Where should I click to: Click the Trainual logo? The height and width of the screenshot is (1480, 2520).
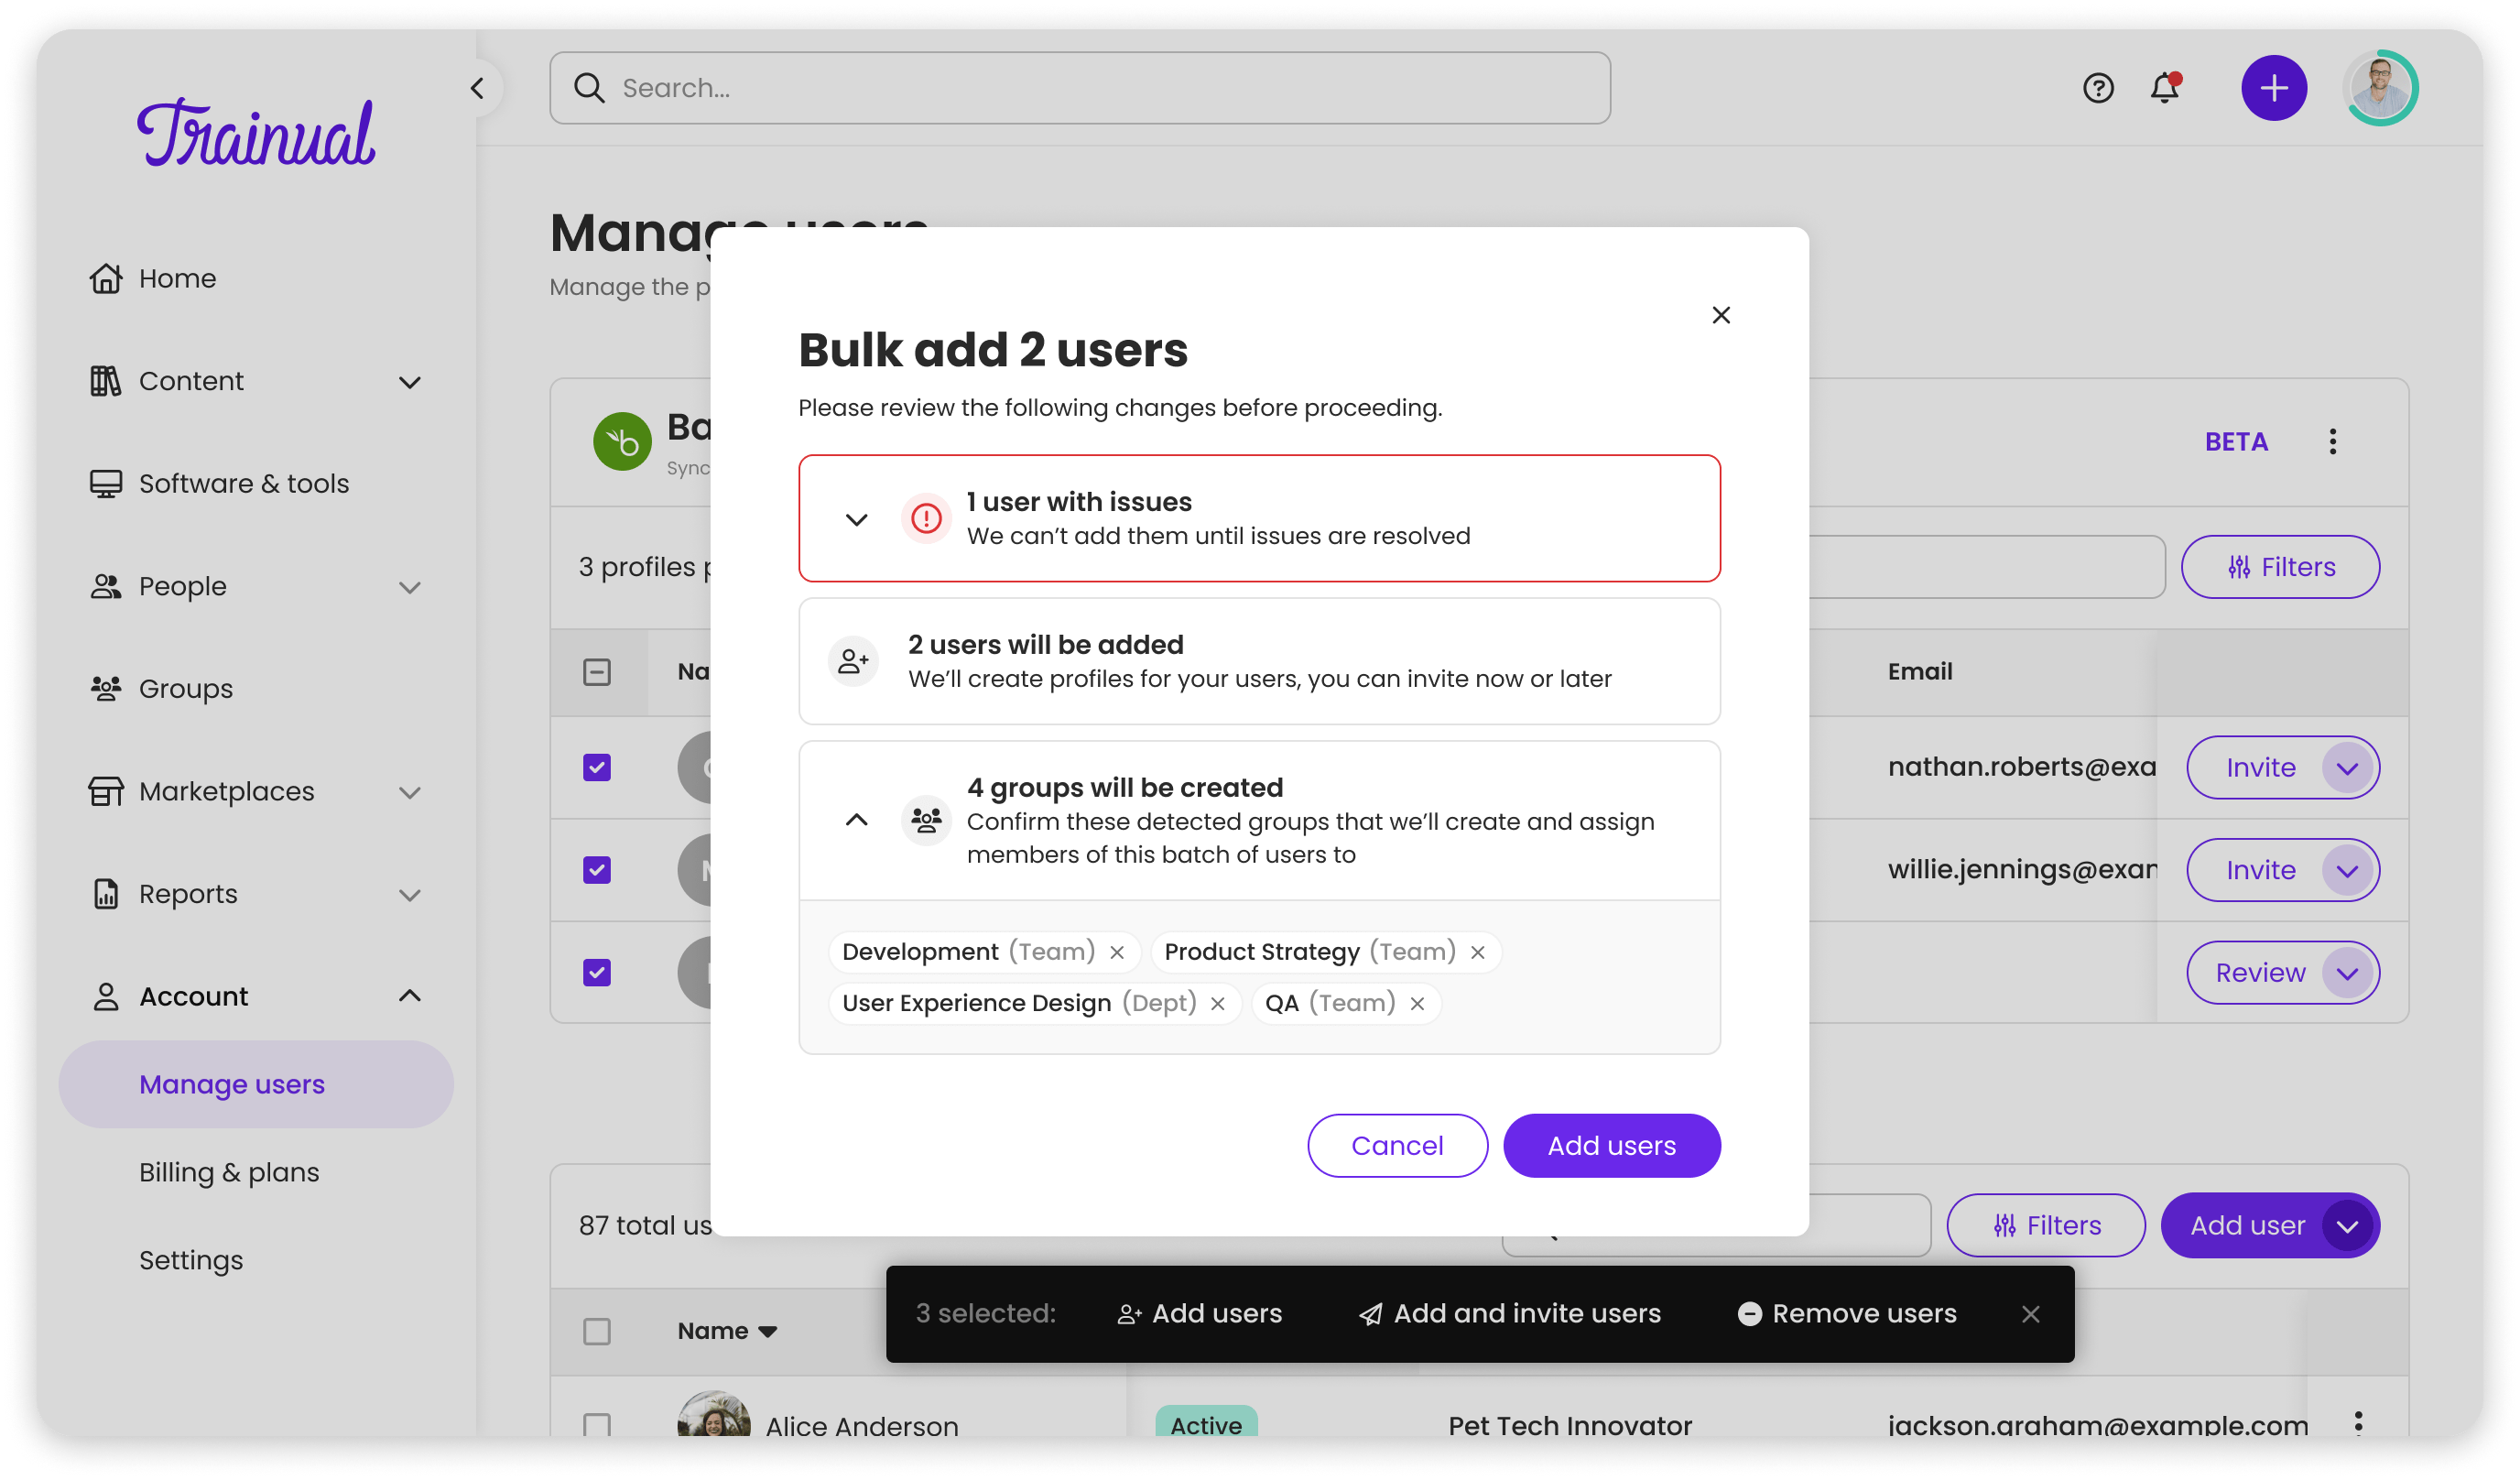tap(256, 132)
